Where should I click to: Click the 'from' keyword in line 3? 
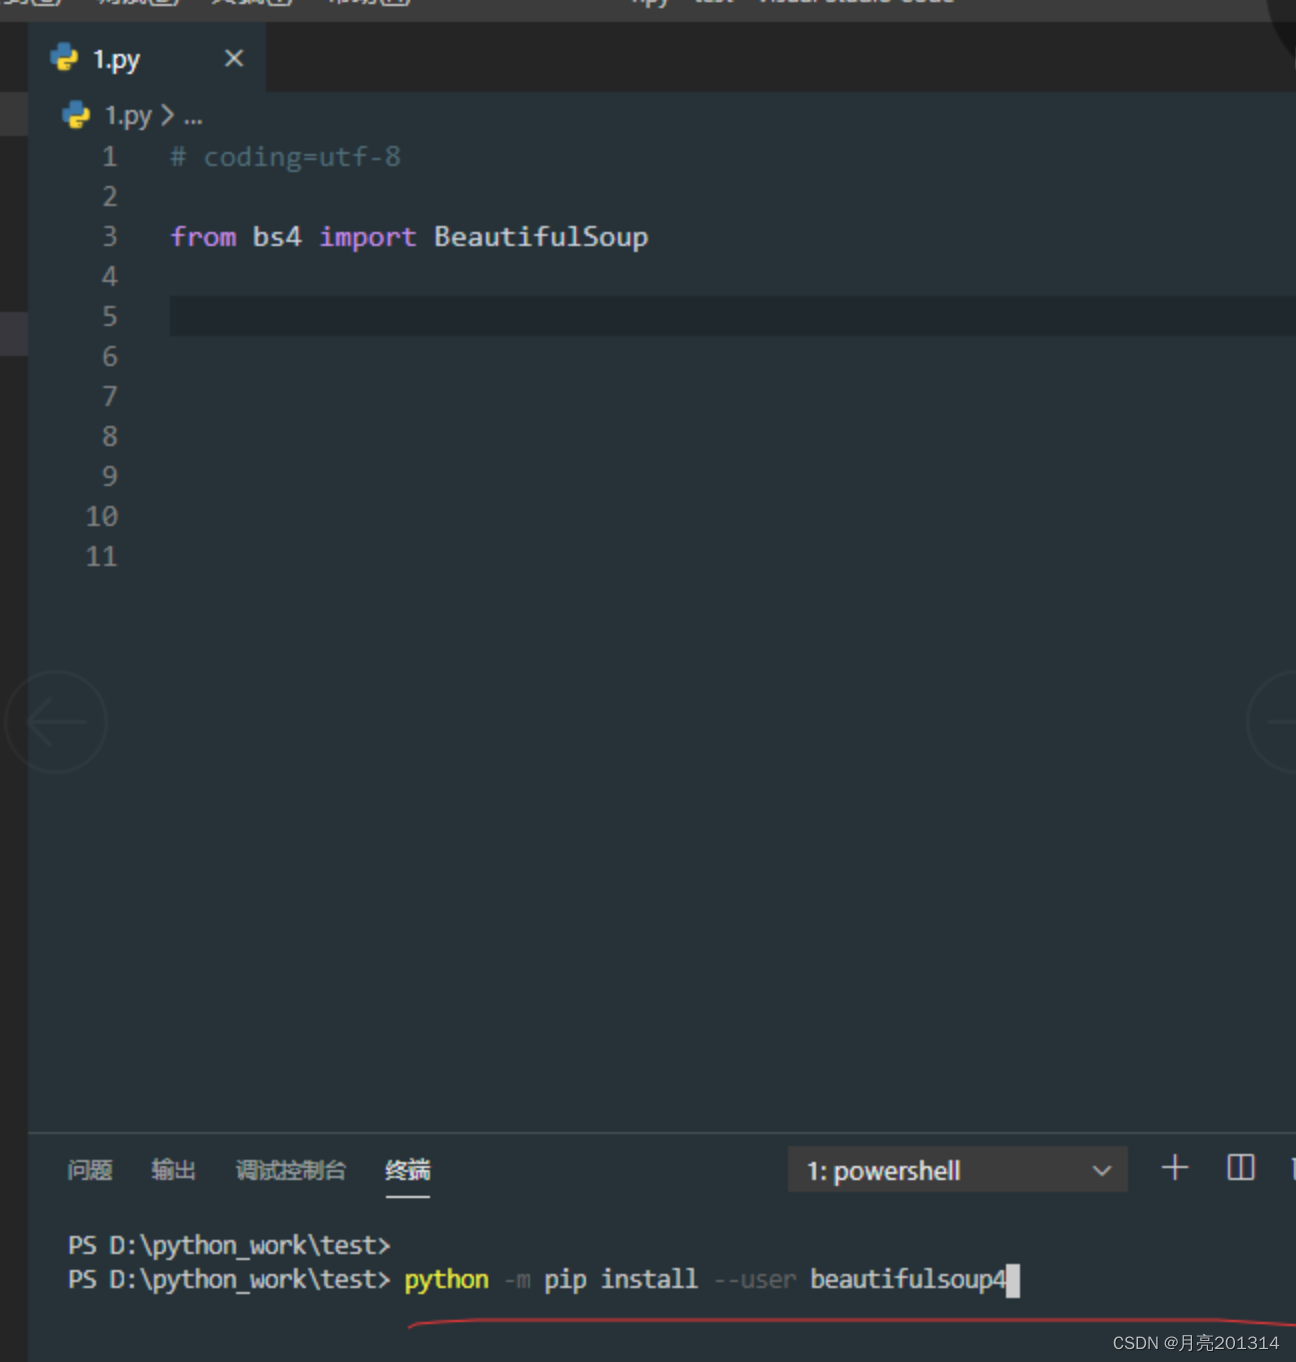pyautogui.click(x=203, y=237)
